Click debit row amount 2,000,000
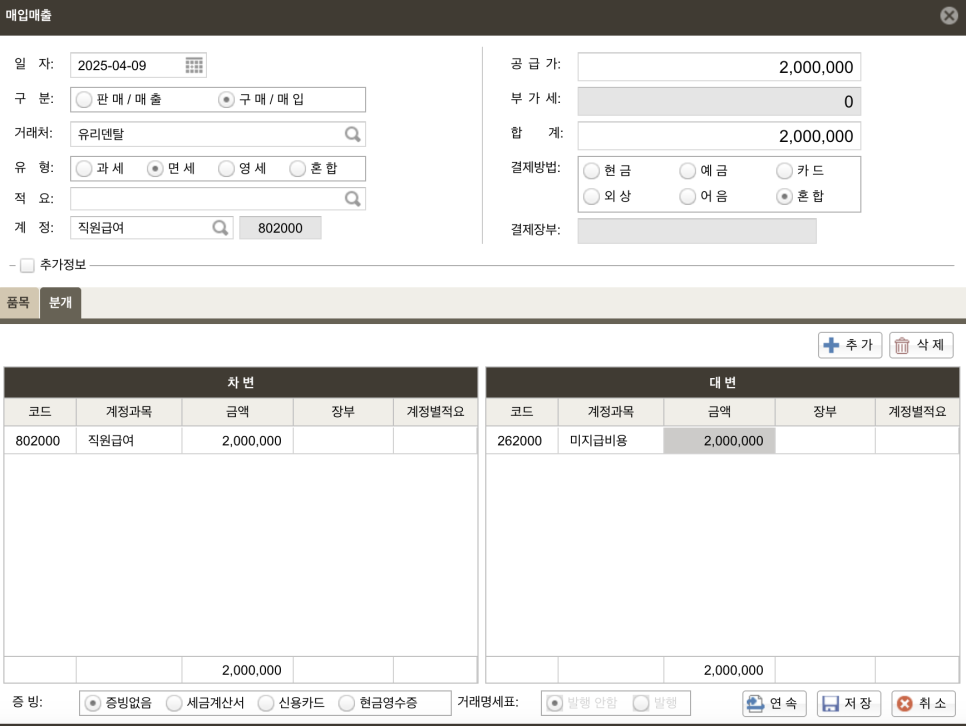 pyautogui.click(x=237, y=441)
